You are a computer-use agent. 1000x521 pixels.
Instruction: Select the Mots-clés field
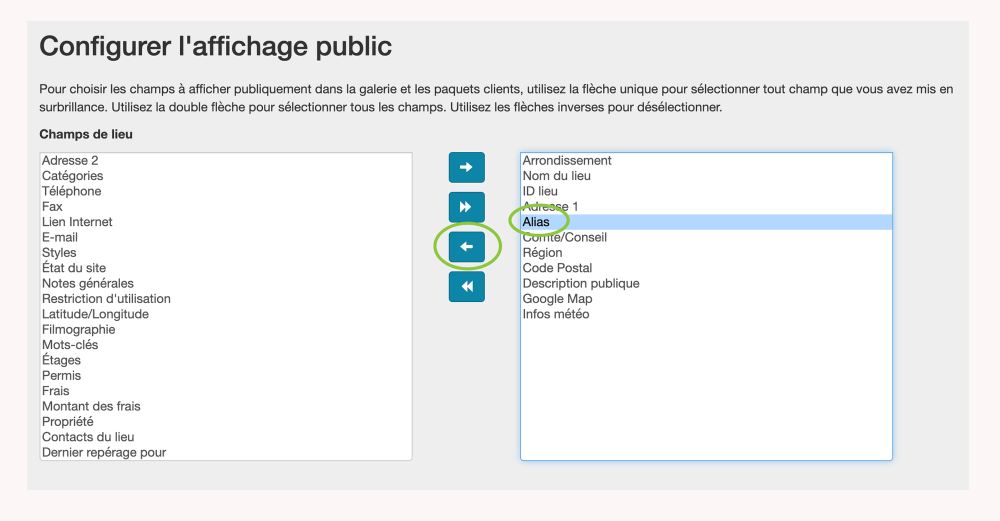pos(70,345)
